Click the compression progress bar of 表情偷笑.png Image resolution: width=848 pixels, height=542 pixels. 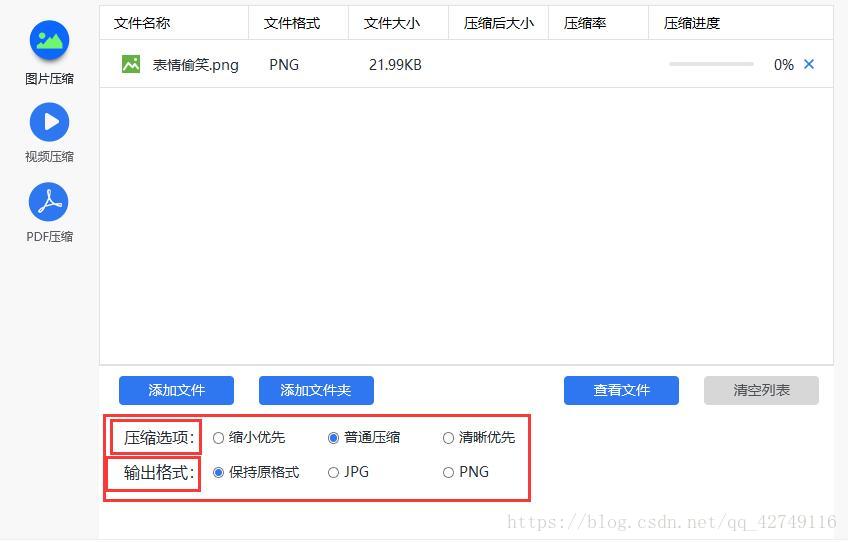coord(711,64)
